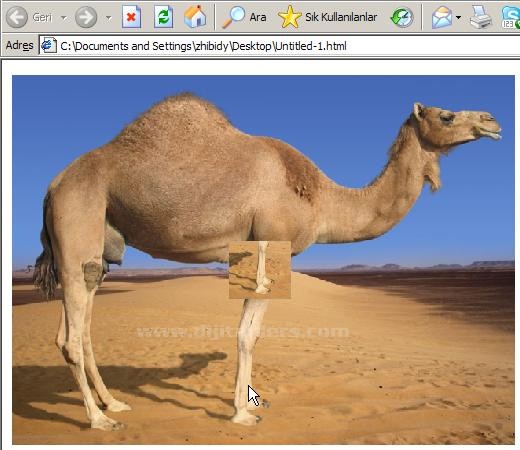This screenshot has height=450, width=520.
Task: Expand the back button history dropdown
Action: point(63,18)
